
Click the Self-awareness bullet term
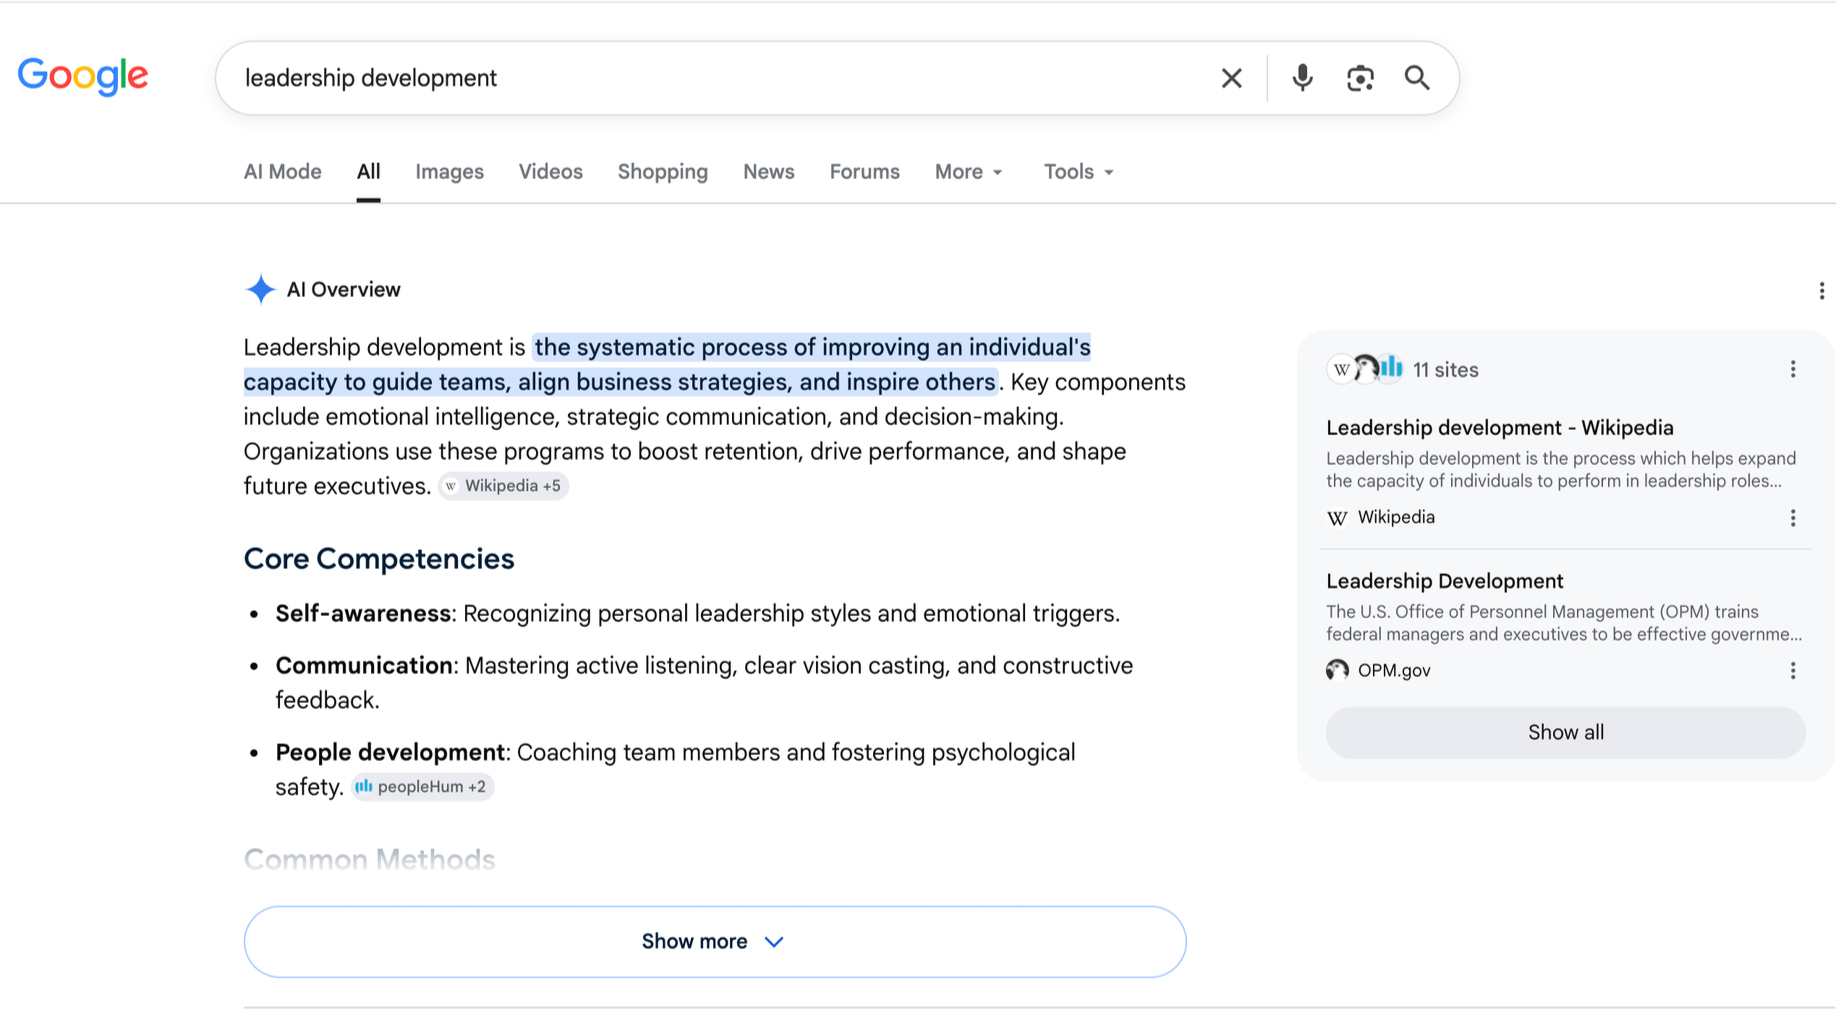click(x=363, y=613)
